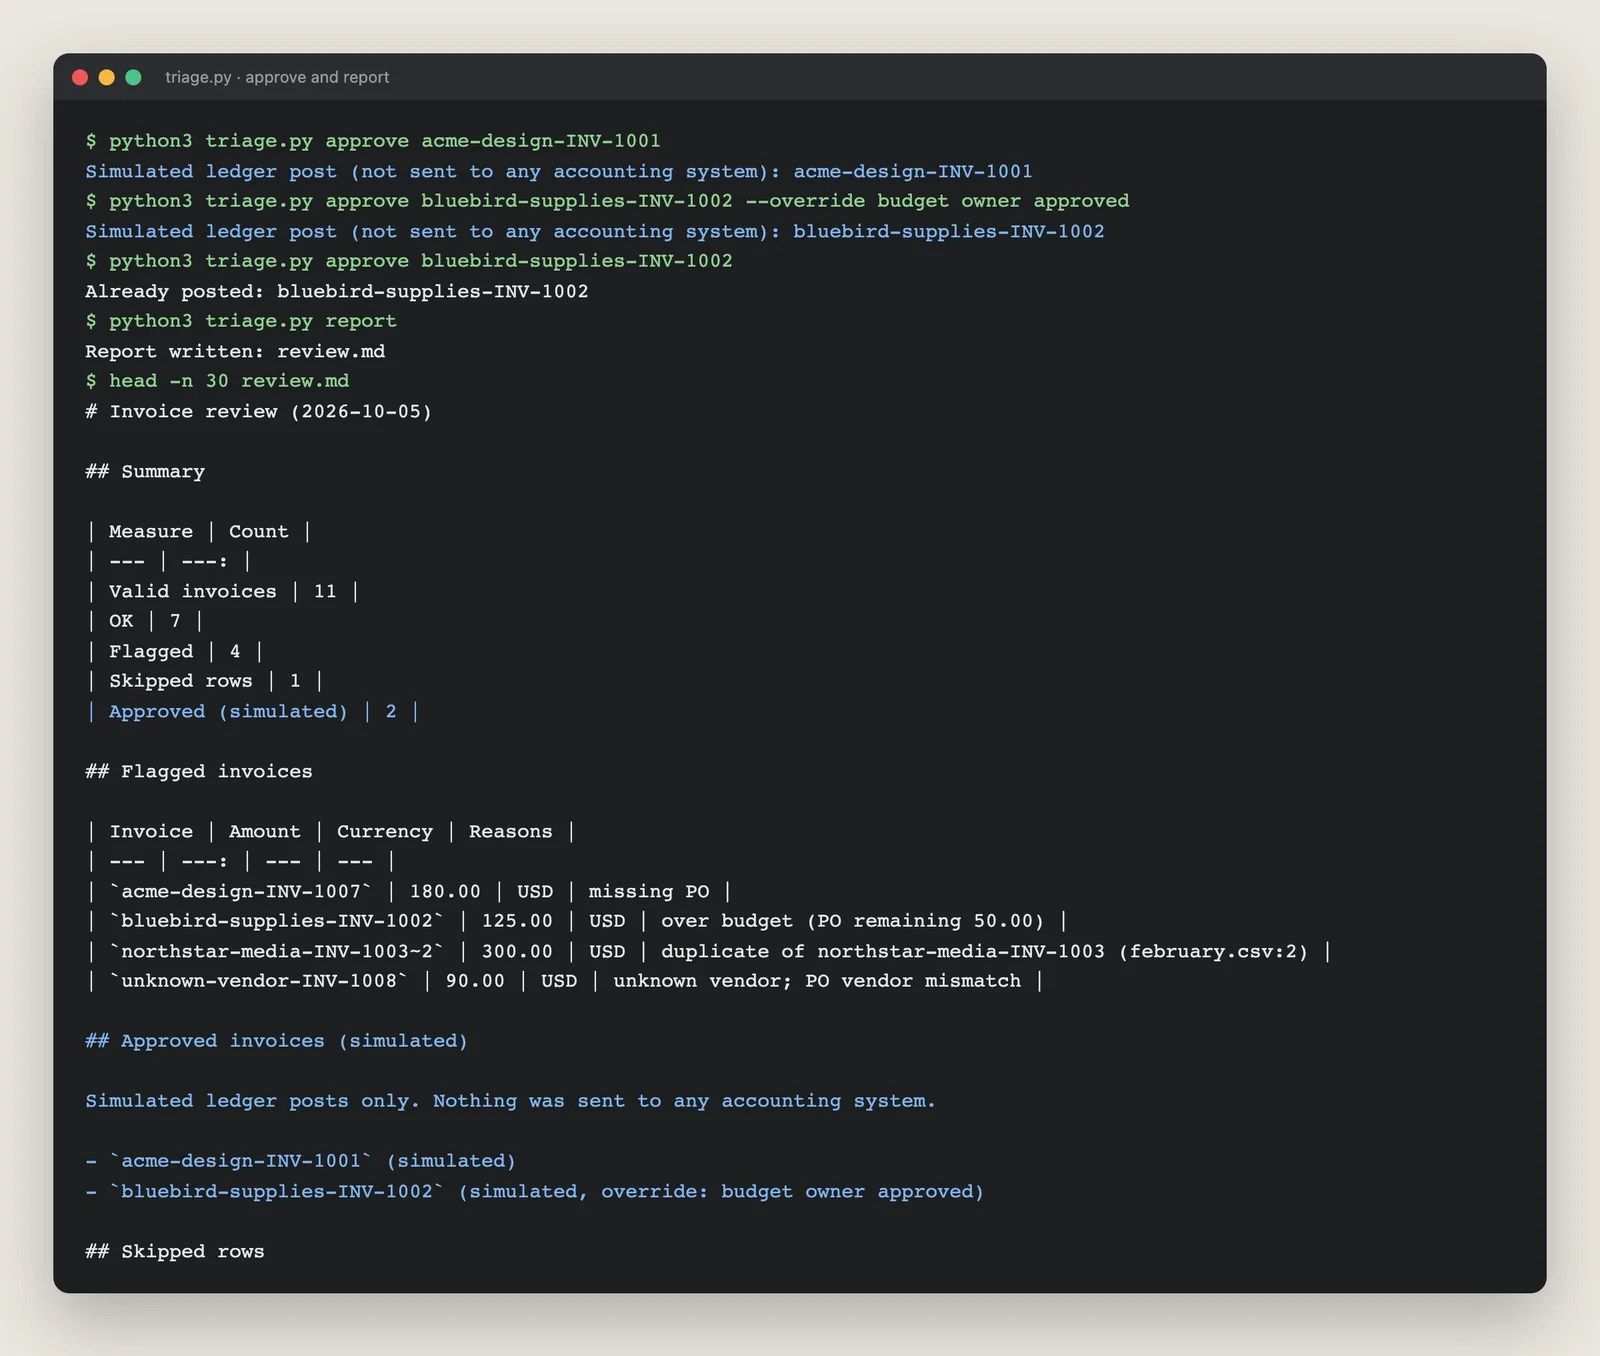Click the 'Measure | Count' table header row

coord(199,531)
